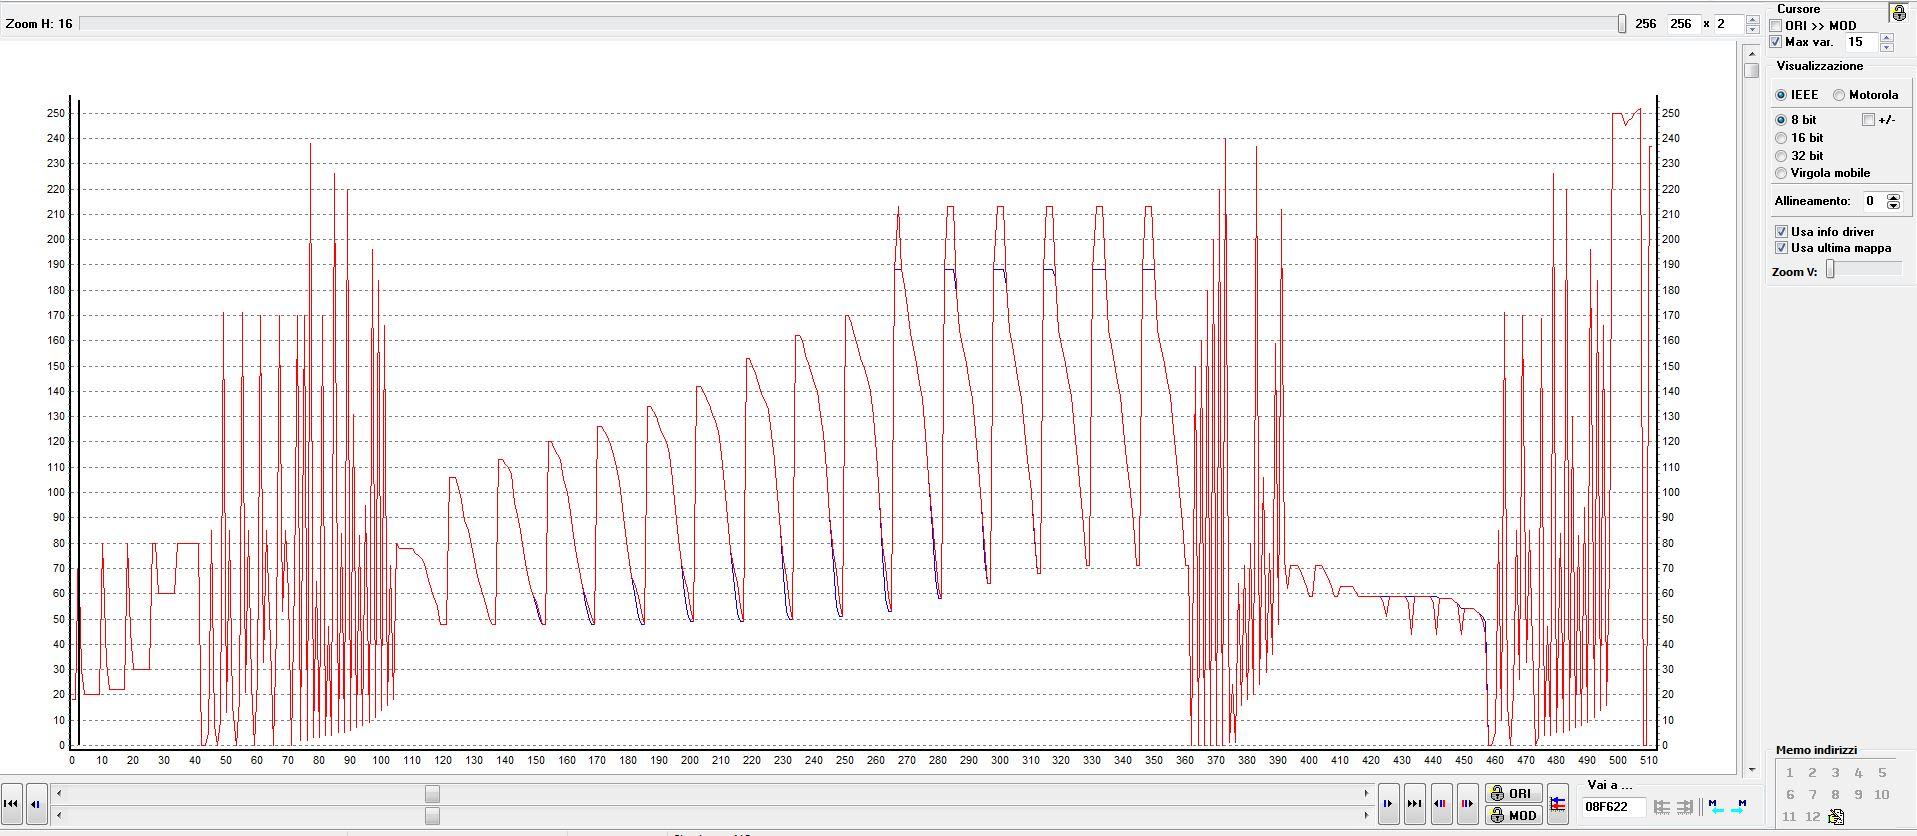Go to next difference (right red-blue arrow)

1467,803
